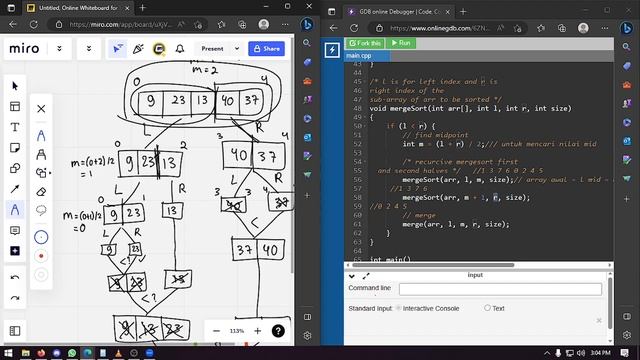
Task: Click the Miro Share button
Action: tap(267, 49)
